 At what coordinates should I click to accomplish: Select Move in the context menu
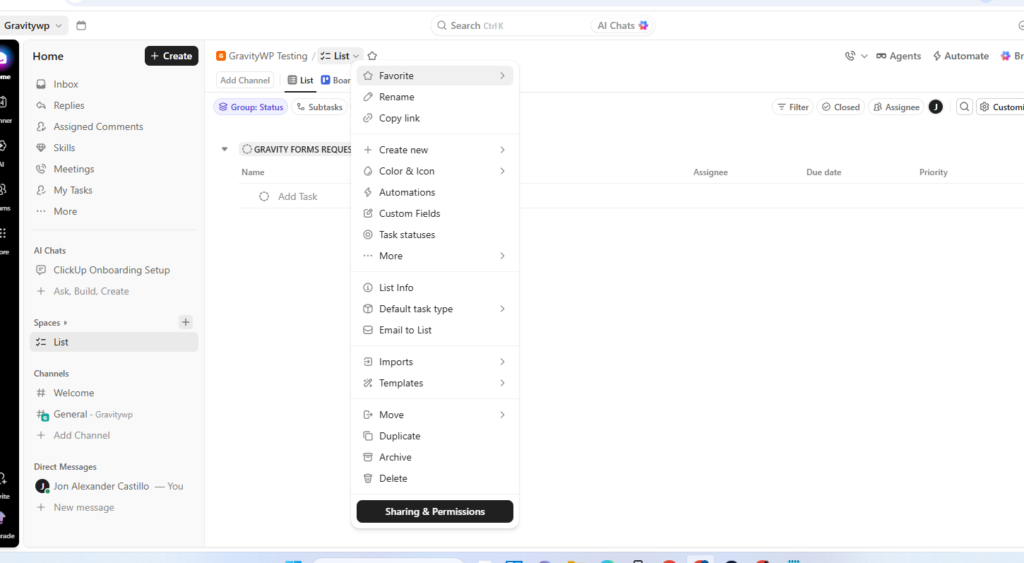[435, 415]
